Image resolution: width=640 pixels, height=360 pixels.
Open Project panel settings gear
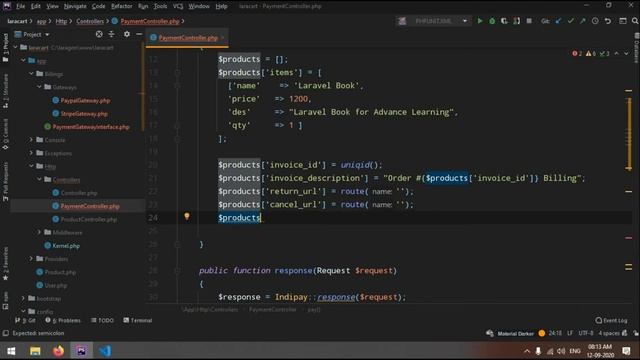click(x=127, y=34)
